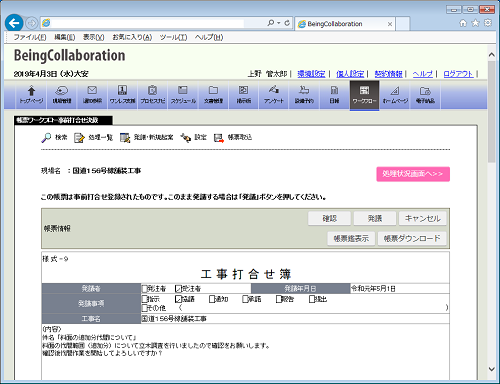Click pink 処理状況画面へ>> button
Viewport: 500px width, 384px height.
[x=413, y=174]
